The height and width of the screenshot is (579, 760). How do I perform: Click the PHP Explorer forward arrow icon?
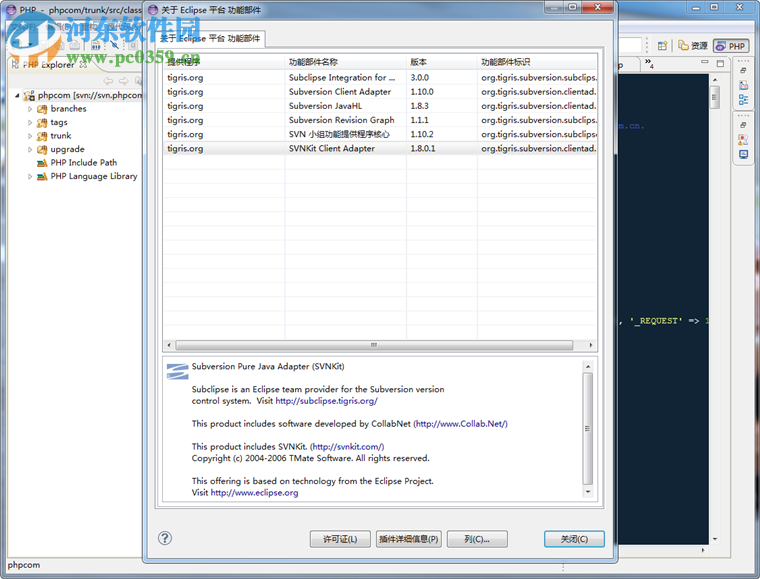124,81
